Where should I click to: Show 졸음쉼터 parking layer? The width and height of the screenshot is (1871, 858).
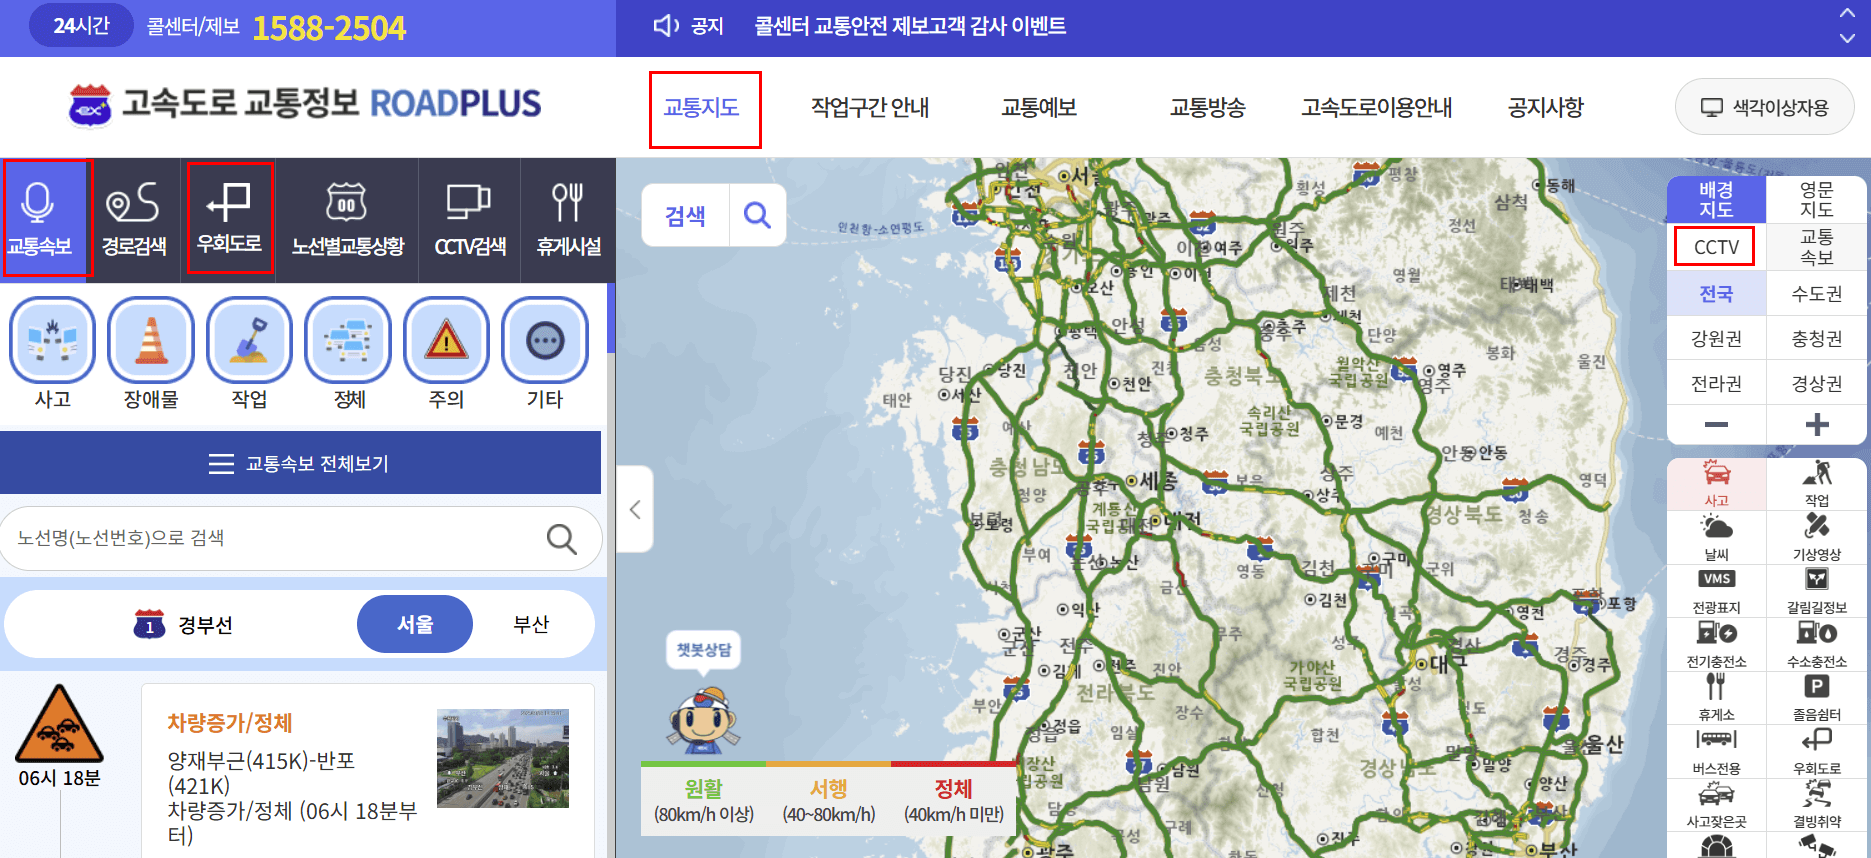pos(1816,698)
